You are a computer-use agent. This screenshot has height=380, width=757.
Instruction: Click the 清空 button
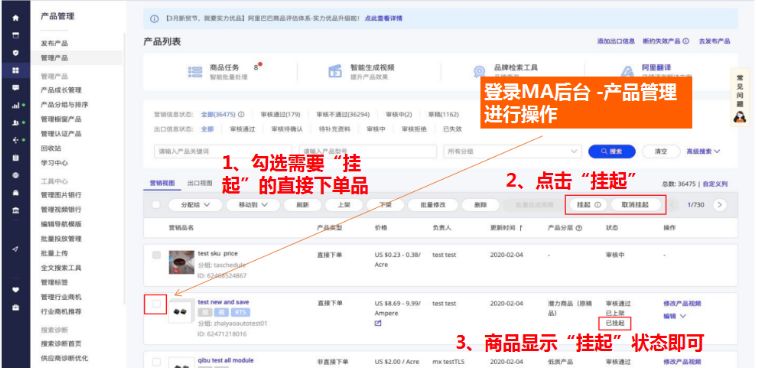[x=661, y=152]
